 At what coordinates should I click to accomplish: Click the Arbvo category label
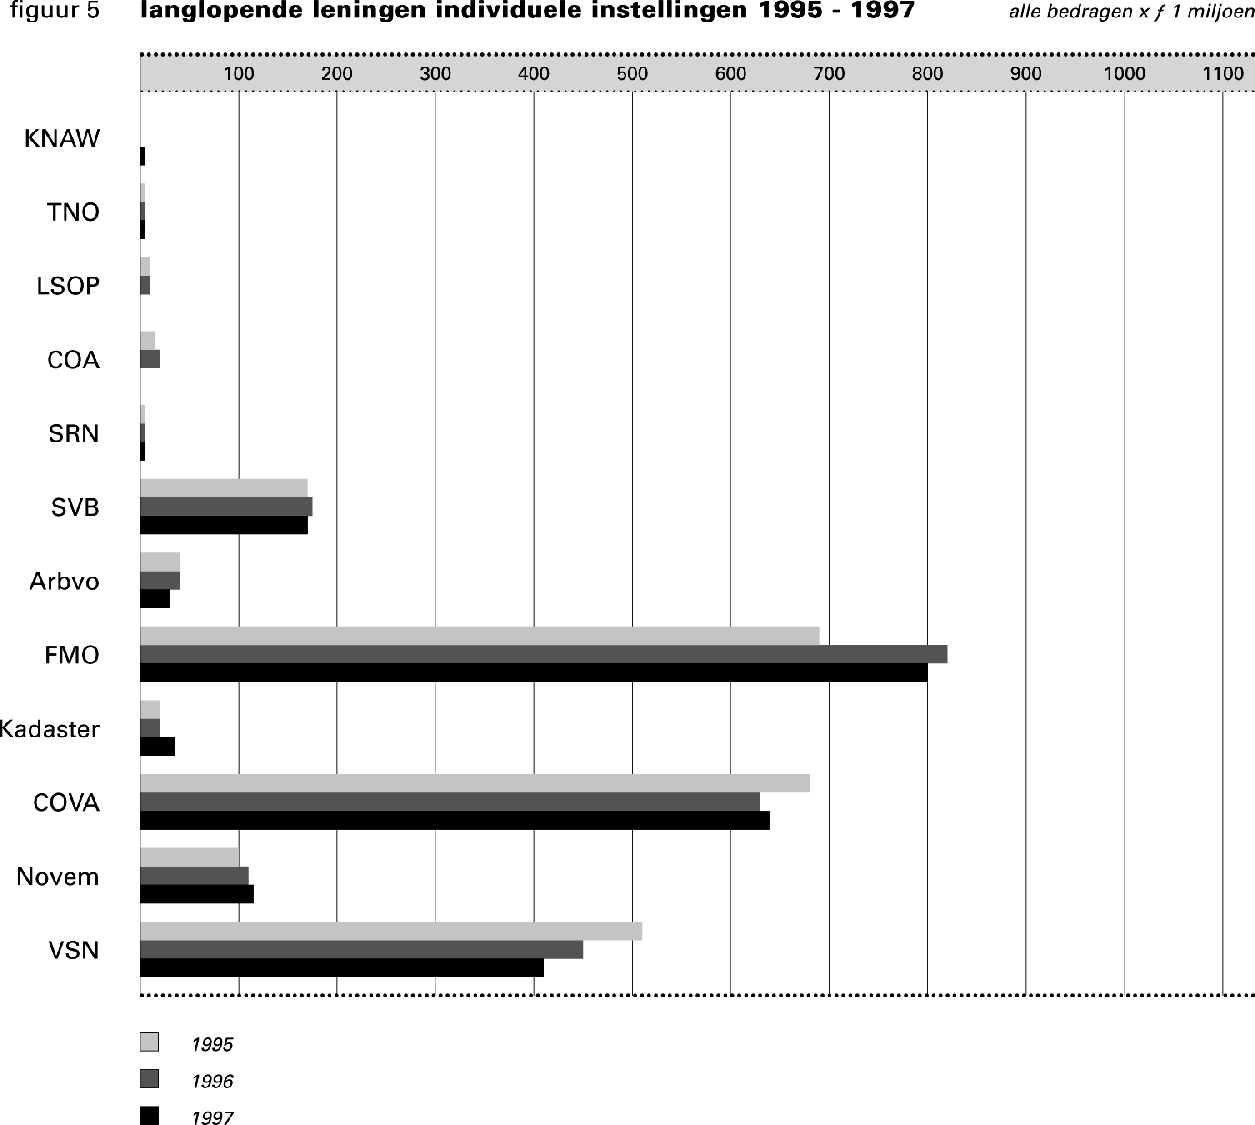point(64,581)
